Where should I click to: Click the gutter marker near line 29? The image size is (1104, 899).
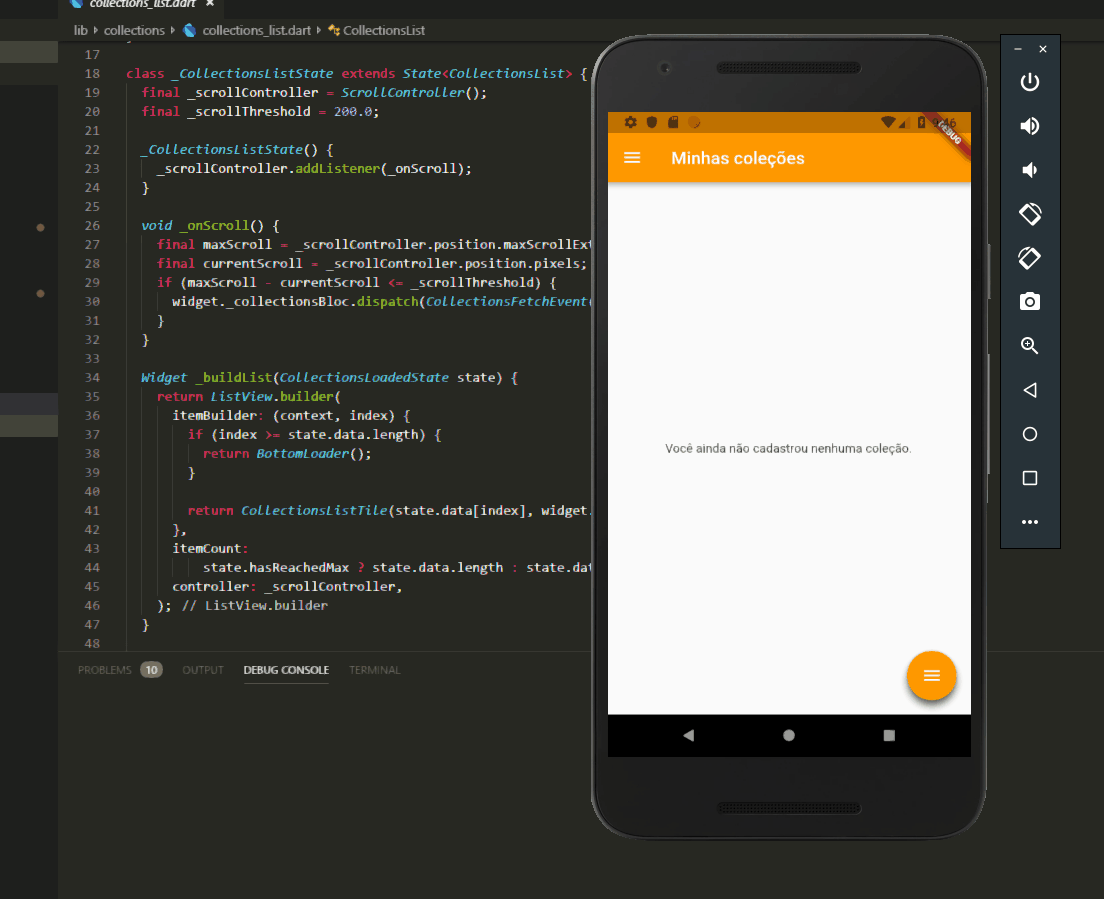pyautogui.click(x=40, y=293)
